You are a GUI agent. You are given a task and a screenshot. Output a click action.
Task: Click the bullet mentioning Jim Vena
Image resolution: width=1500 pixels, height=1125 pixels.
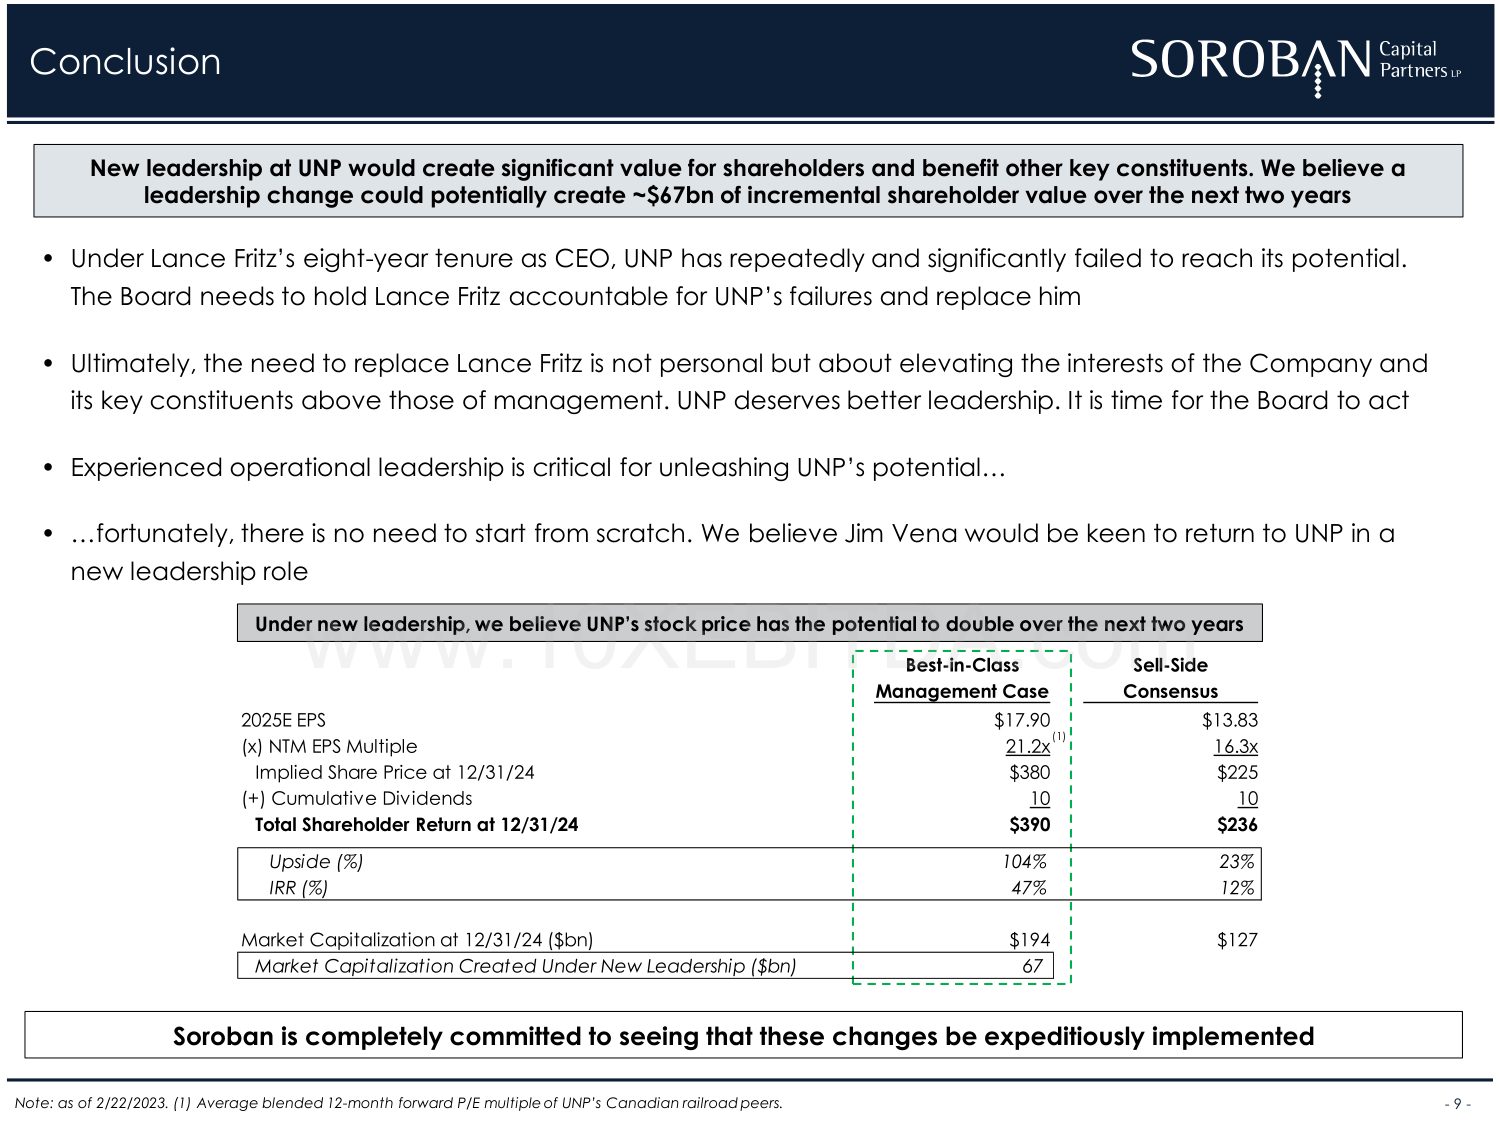(x=732, y=552)
